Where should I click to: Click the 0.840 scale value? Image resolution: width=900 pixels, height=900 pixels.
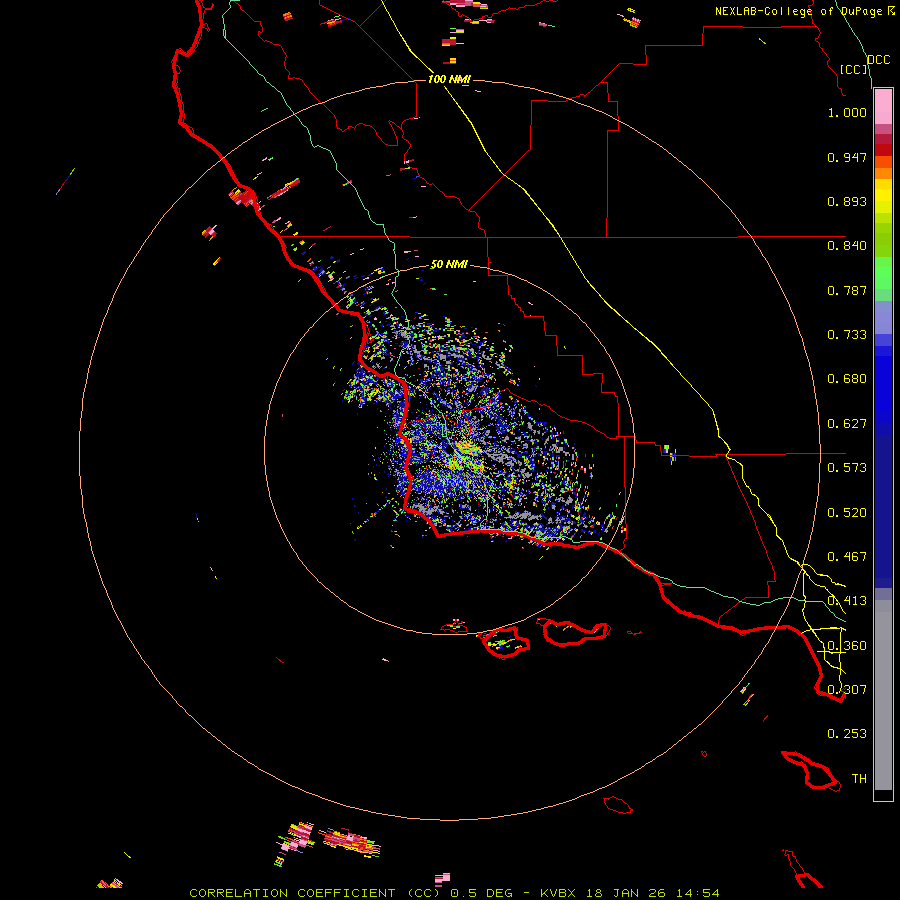(x=847, y=246)
